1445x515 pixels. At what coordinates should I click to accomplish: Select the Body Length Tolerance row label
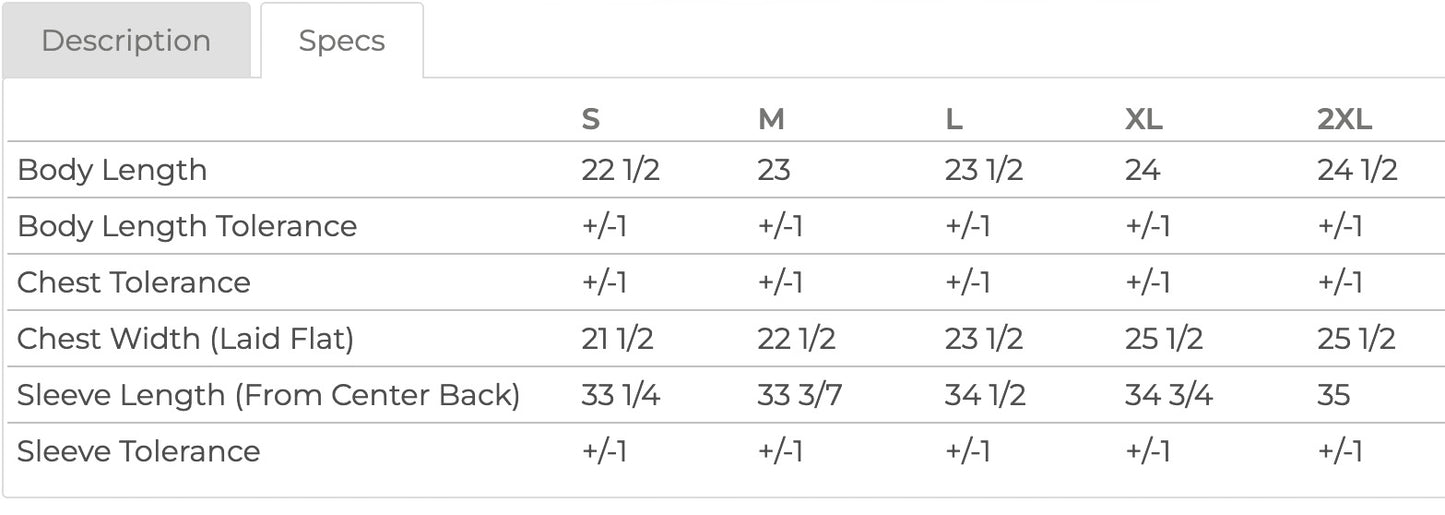tap(187, 226)
